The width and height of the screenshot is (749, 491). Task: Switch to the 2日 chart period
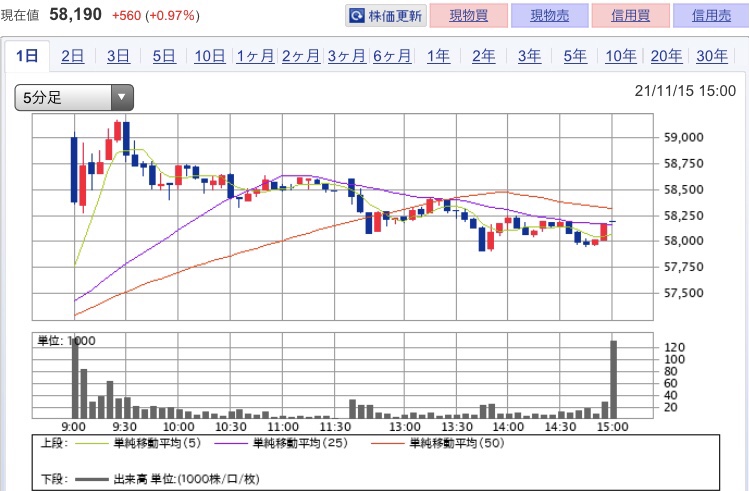pyautogui.click(x=73, y=56)
